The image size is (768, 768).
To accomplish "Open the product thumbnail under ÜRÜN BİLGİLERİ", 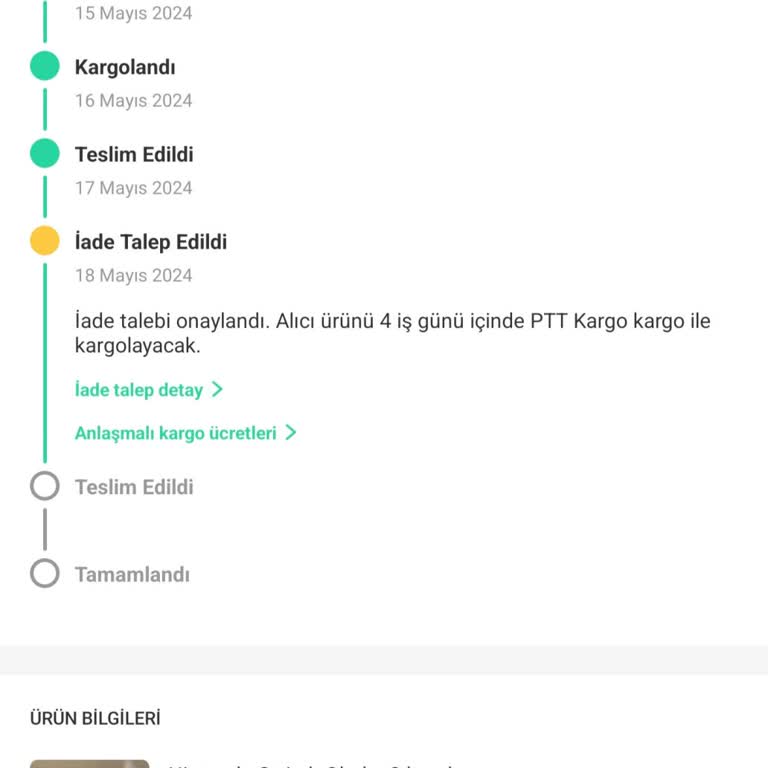I will (90, 763).
